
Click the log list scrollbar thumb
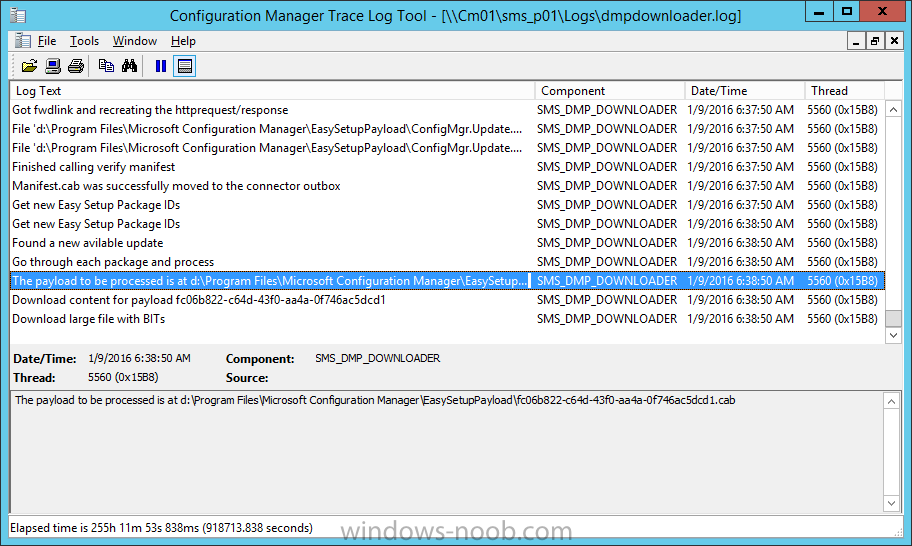coord(893,318)
